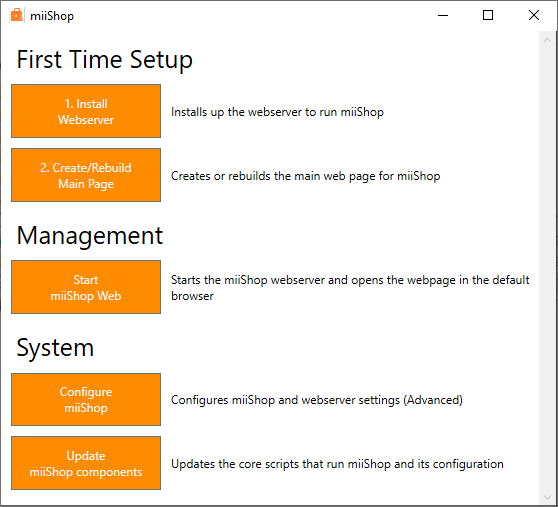The image size is (558, 507).
Task: Minimize the miiShop window
Action: click(x=443, y=15)
